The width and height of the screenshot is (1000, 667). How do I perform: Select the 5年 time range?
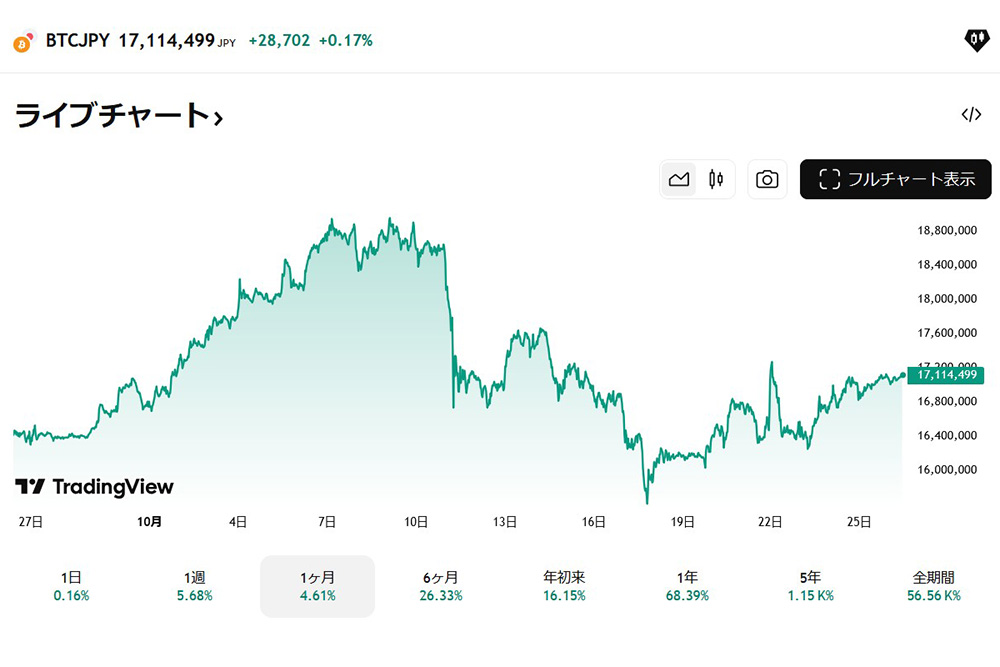810,586
